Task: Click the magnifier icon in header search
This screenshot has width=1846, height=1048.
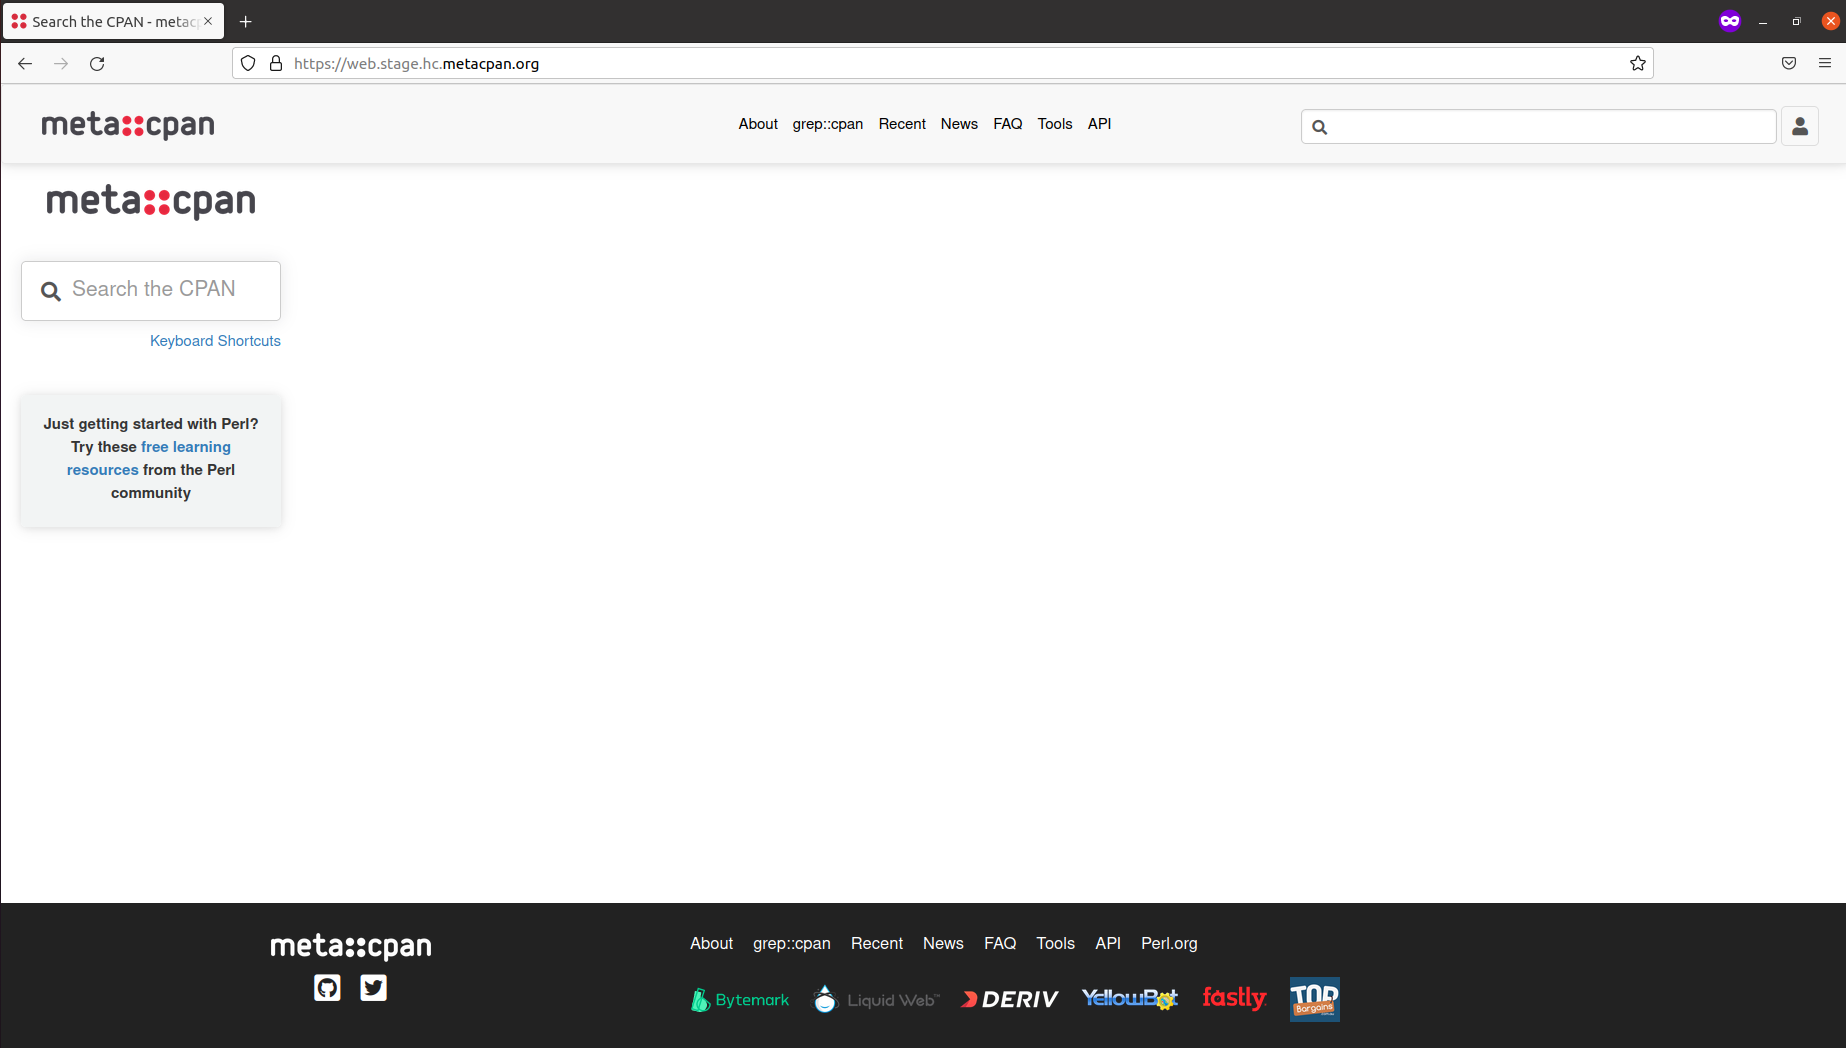Action: 1320,127
